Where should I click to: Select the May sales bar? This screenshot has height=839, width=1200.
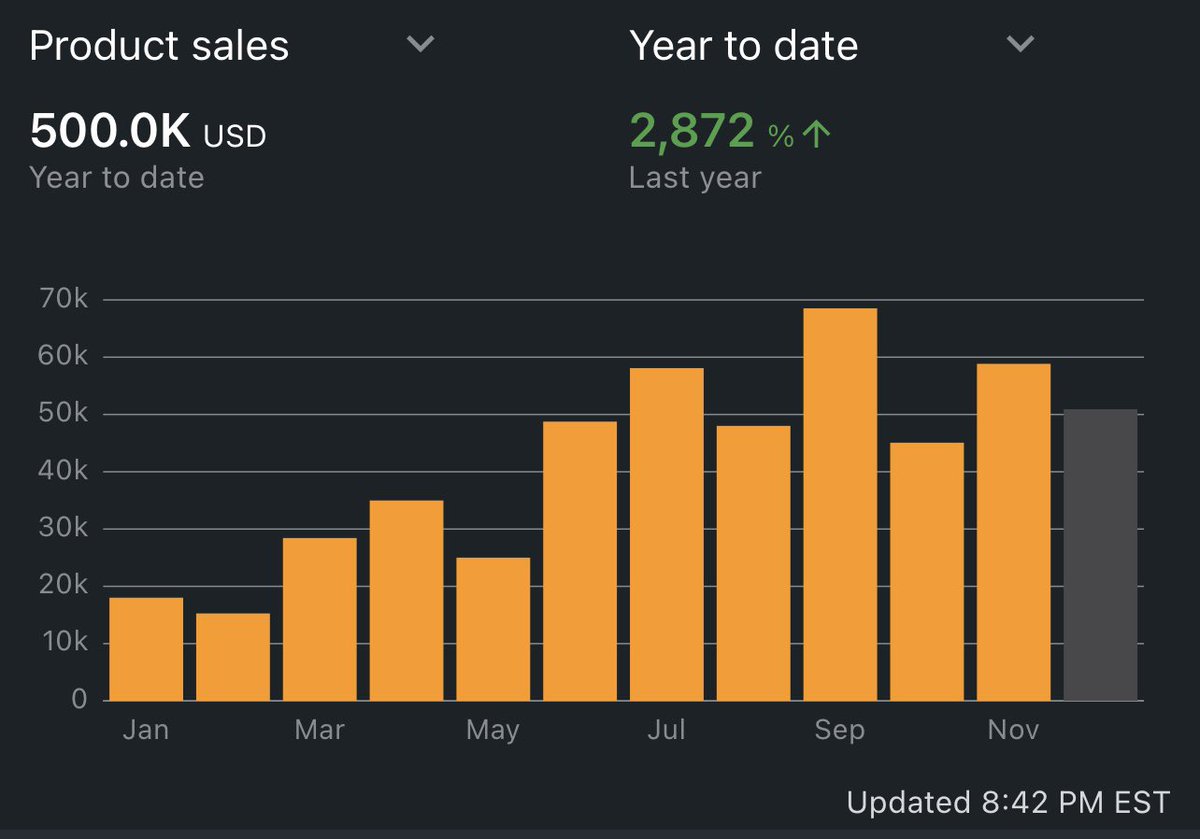[493, 629]
